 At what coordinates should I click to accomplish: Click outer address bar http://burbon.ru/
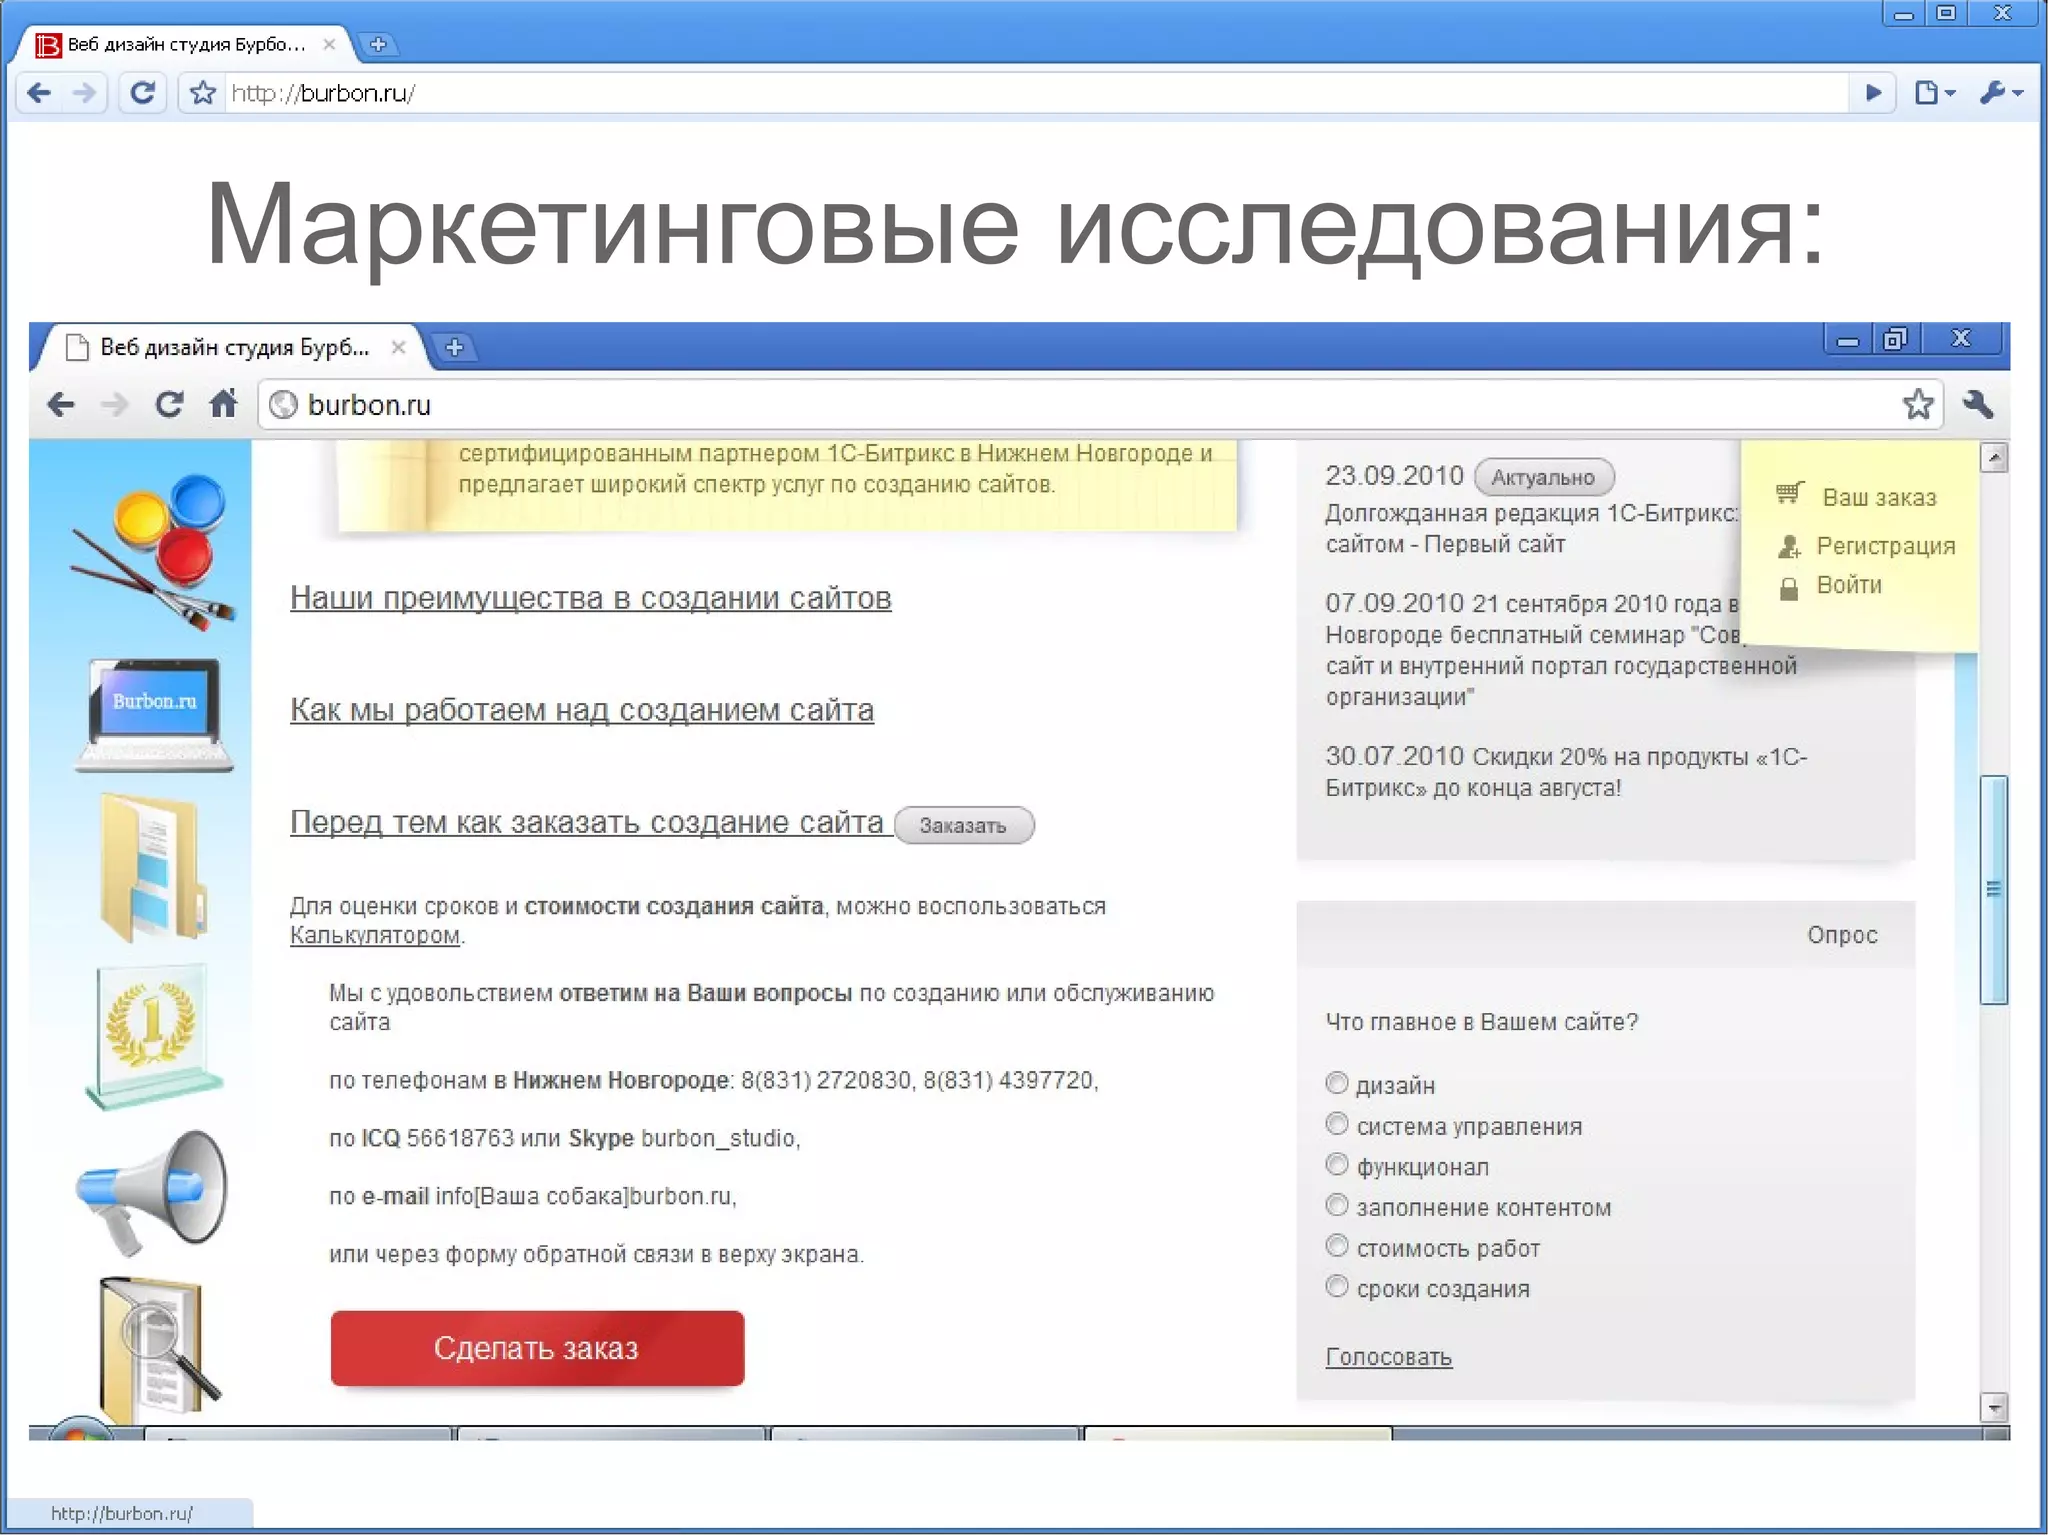(1035, 93)
